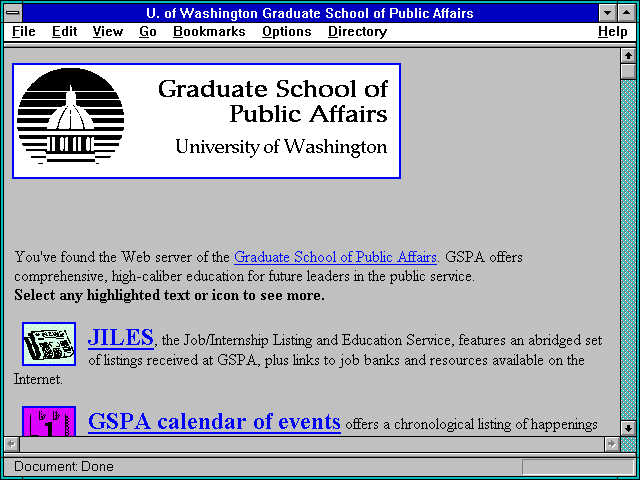Click the magenta calendar of events icon

[49, 421]
